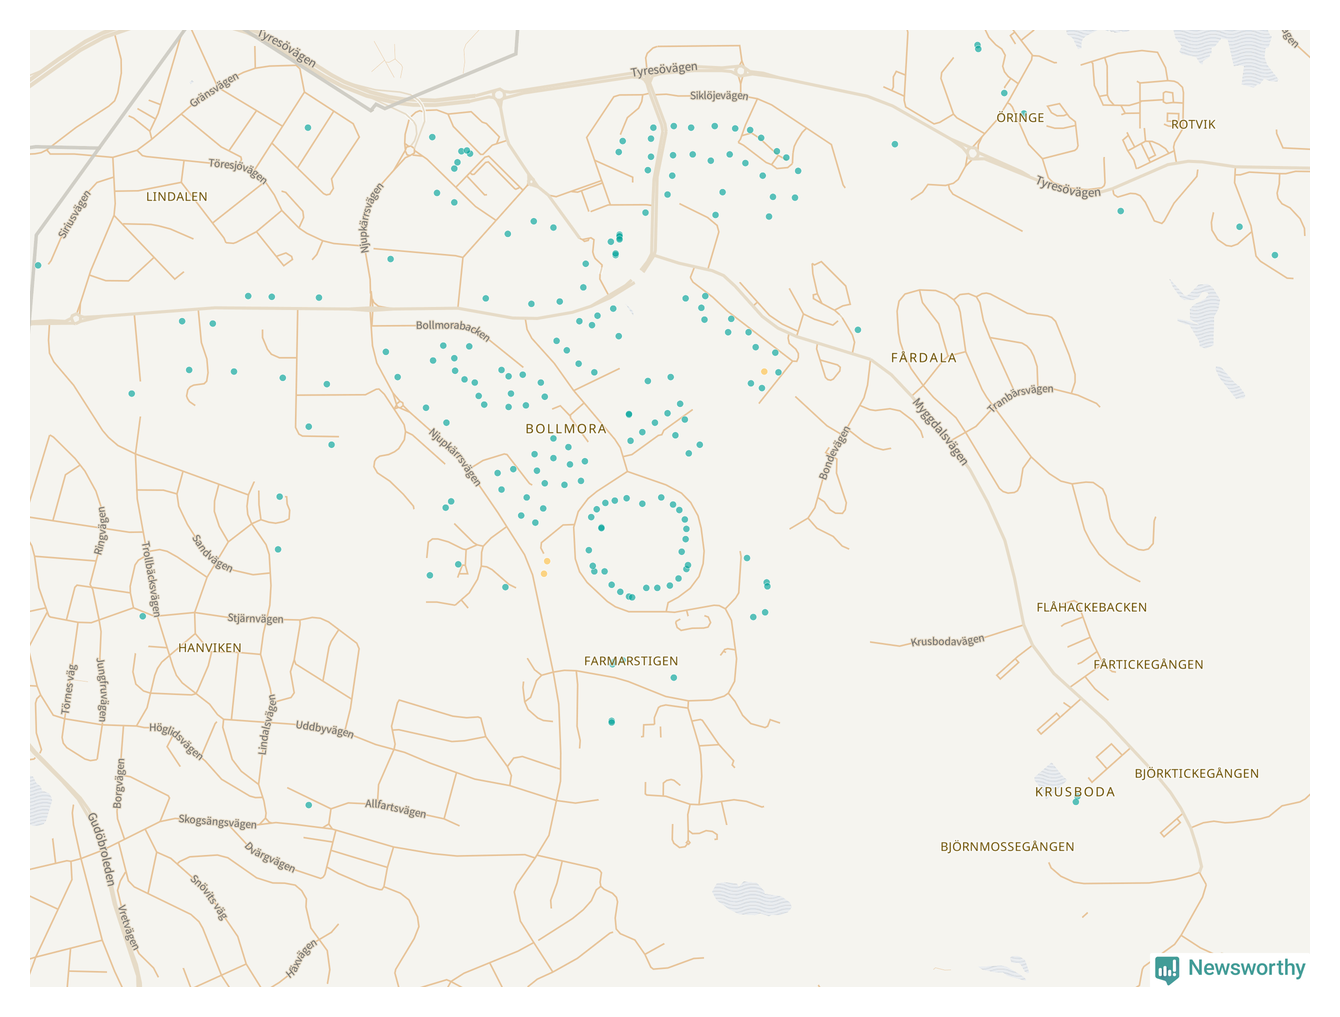Click the LINDALEN area label
Viewport: 1340px width, 1017px height.
tap(177, 197)
